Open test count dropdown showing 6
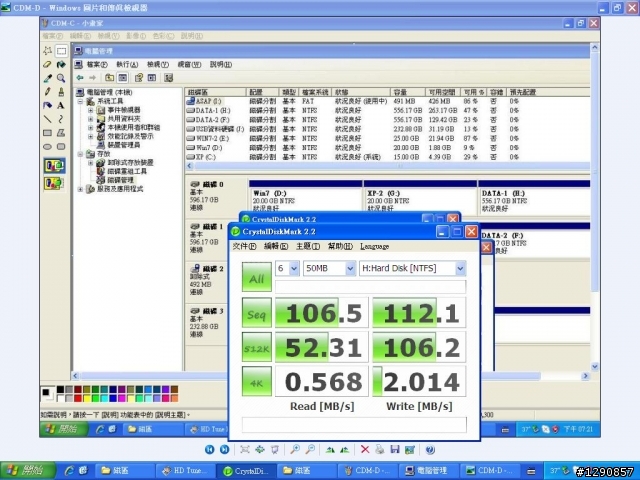 (294, 269)
